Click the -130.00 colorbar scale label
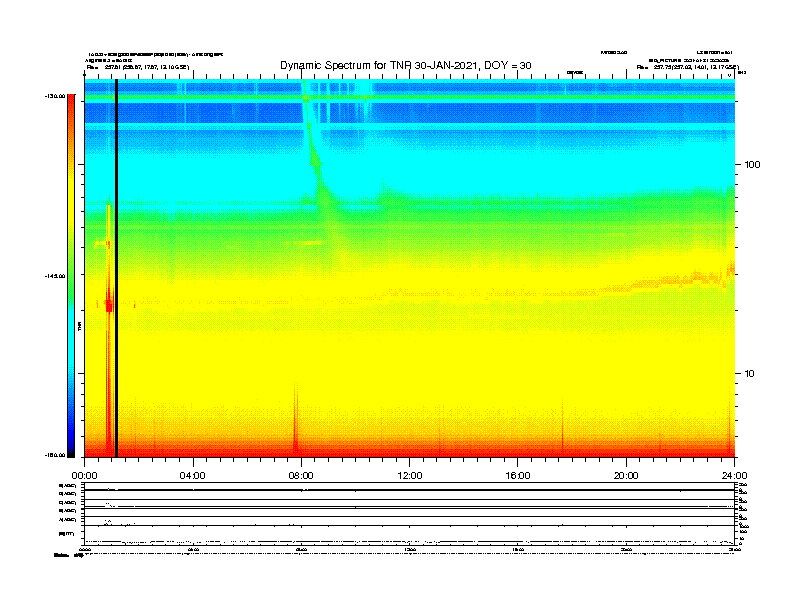Image resolution: width=792 pixels, height=612 pixels. (x=55, y=96)
